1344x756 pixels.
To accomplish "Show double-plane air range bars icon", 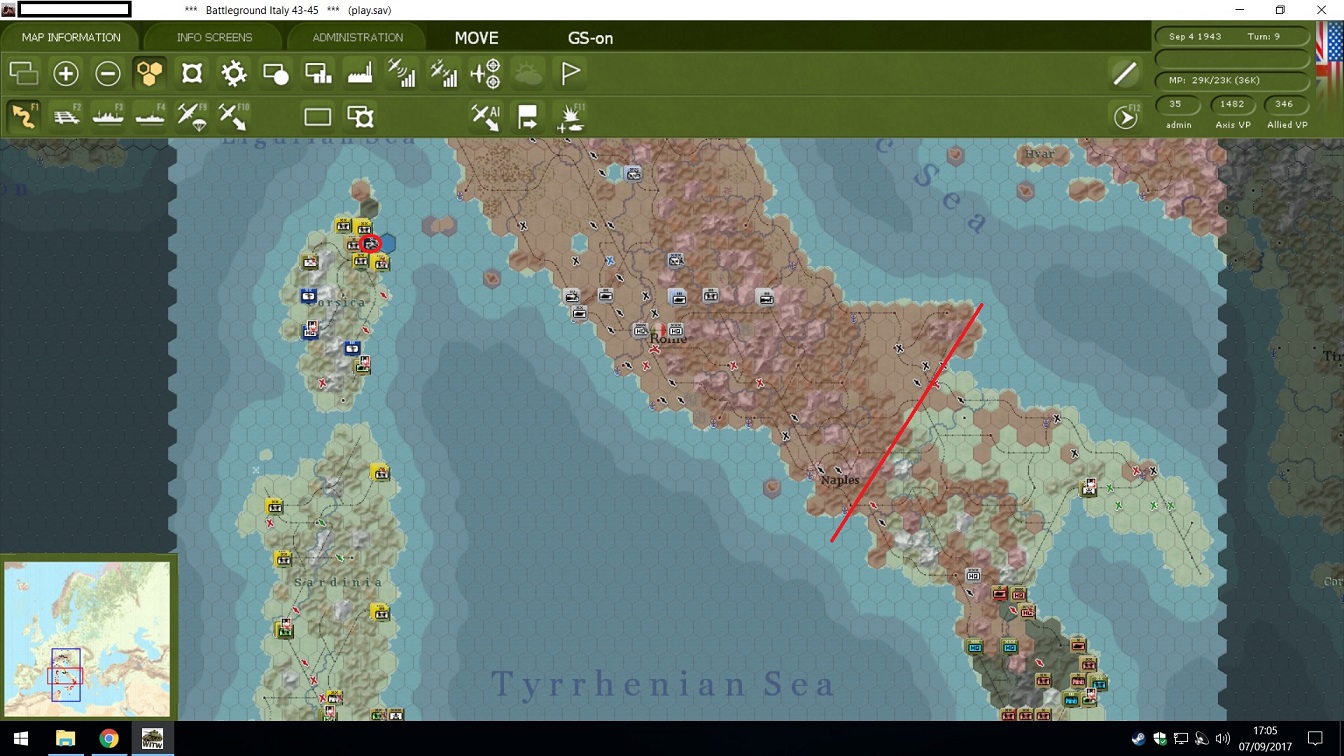I will (x=444, y=73).
